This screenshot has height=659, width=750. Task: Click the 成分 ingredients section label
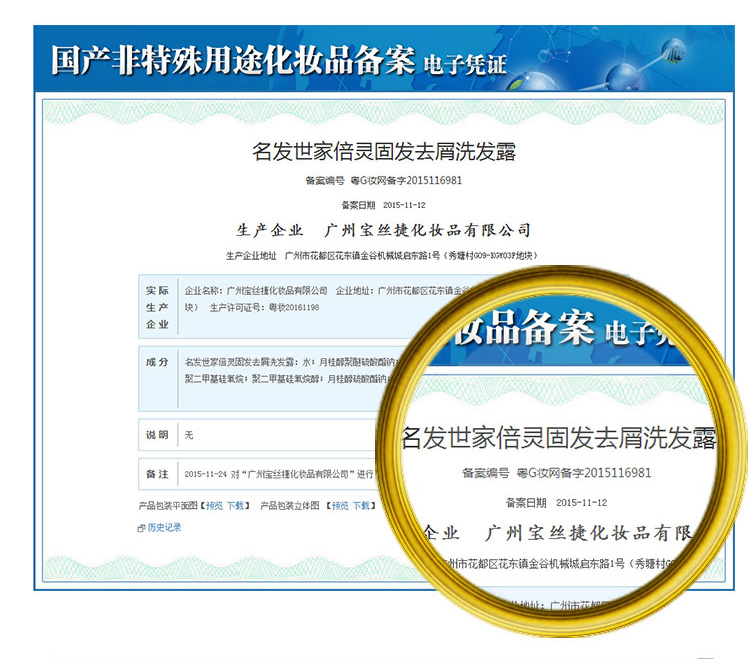(158, 362)
